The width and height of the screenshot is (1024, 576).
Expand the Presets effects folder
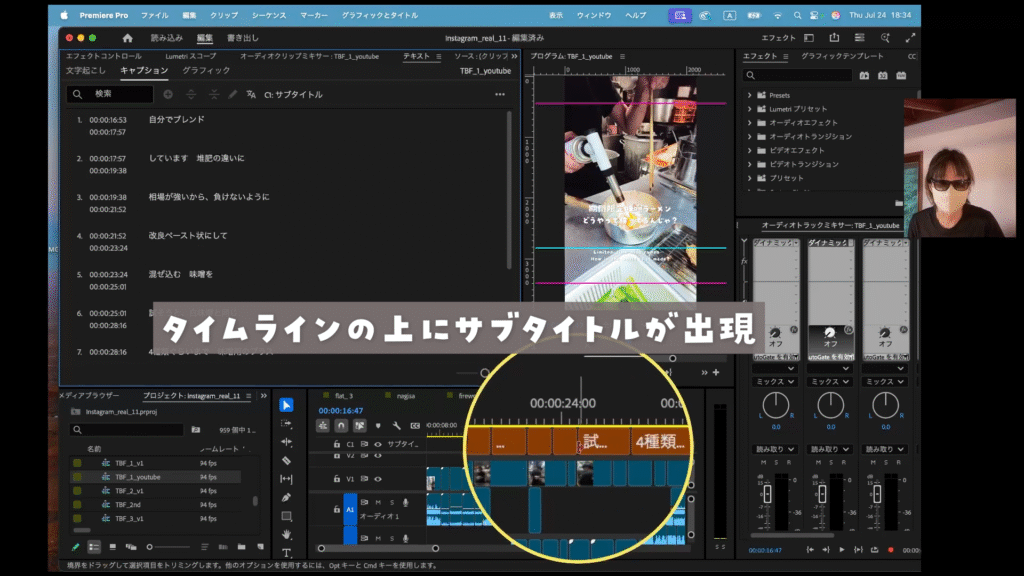click(x=750, y=95)
